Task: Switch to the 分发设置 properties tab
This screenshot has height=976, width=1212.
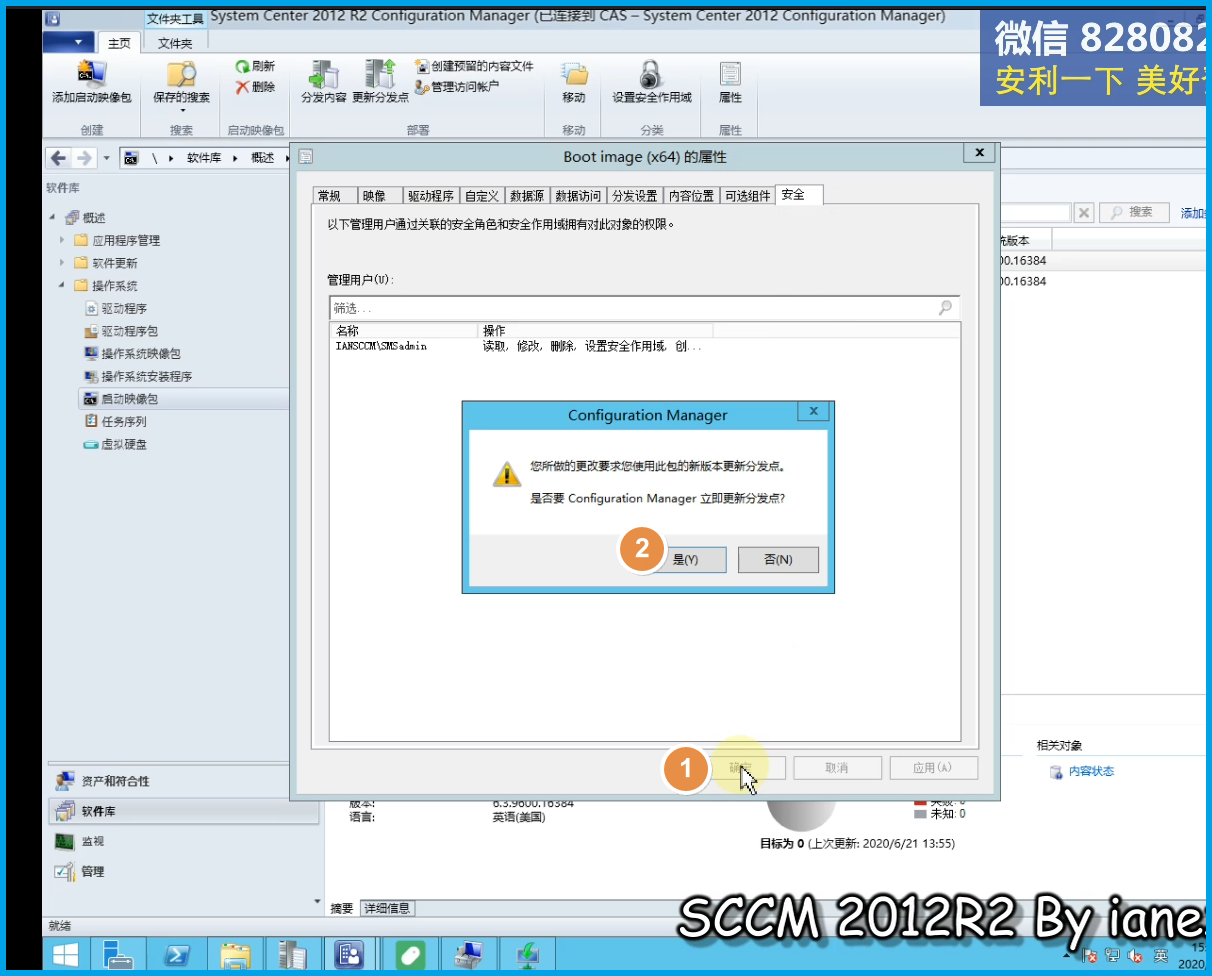Action: pos(635,196)
